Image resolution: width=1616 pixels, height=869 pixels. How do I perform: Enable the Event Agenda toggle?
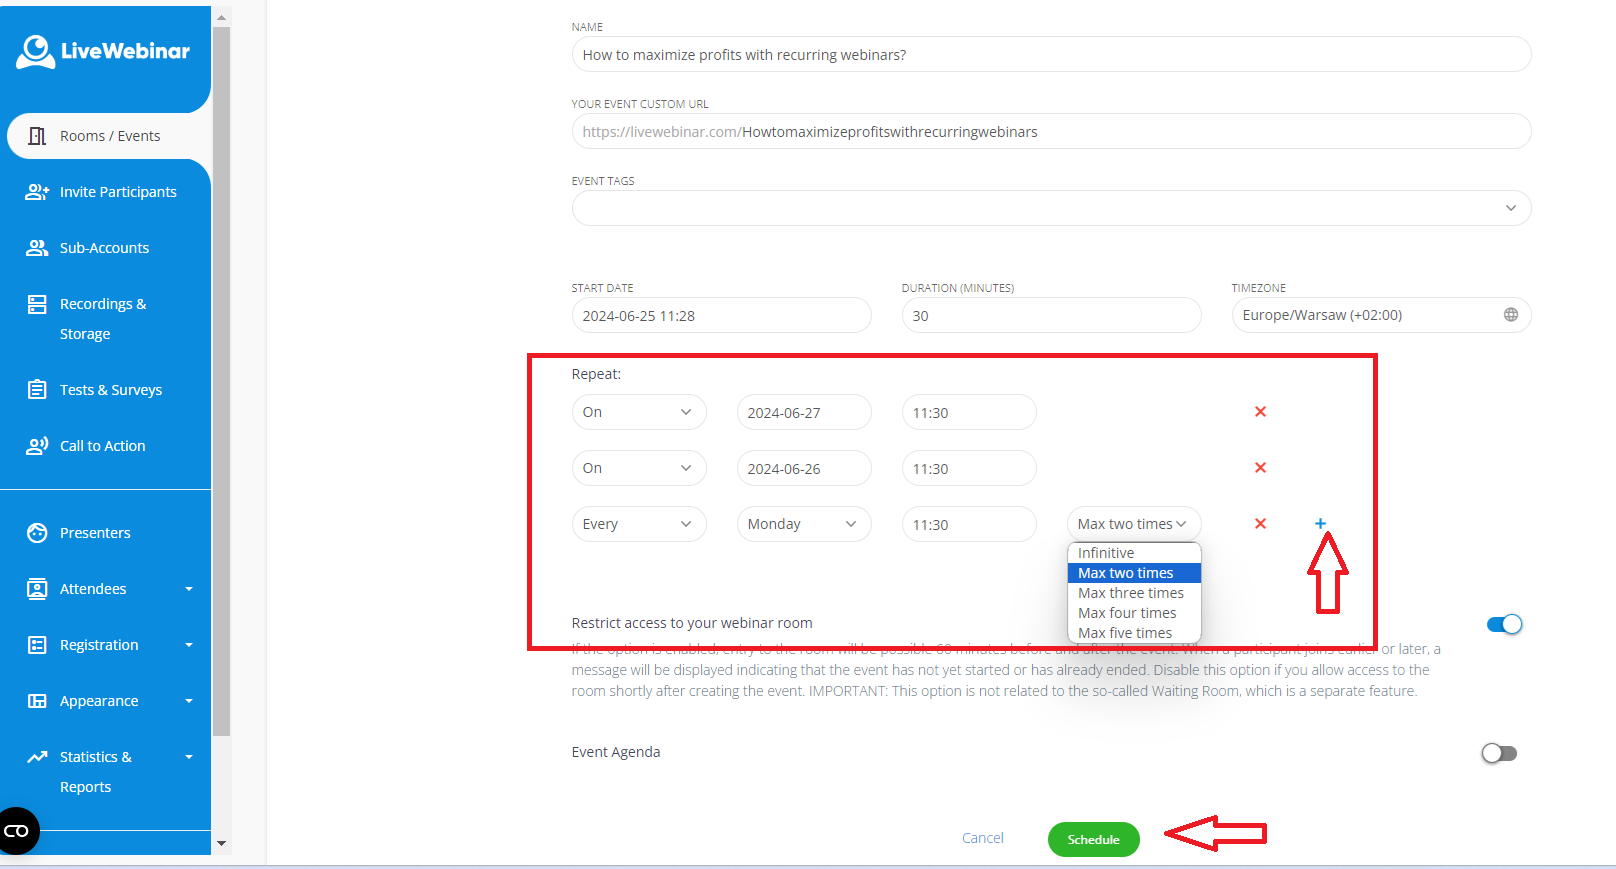1498,753
